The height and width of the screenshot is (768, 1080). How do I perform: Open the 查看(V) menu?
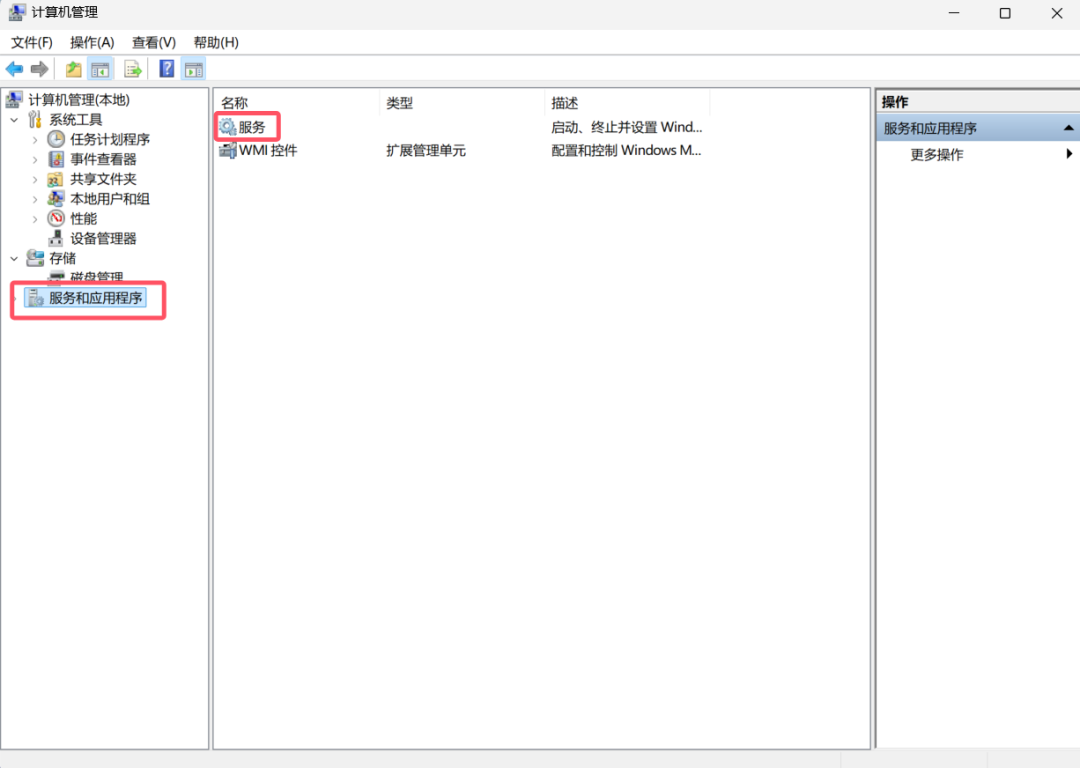pyautogui.click(x=154, y=43)
